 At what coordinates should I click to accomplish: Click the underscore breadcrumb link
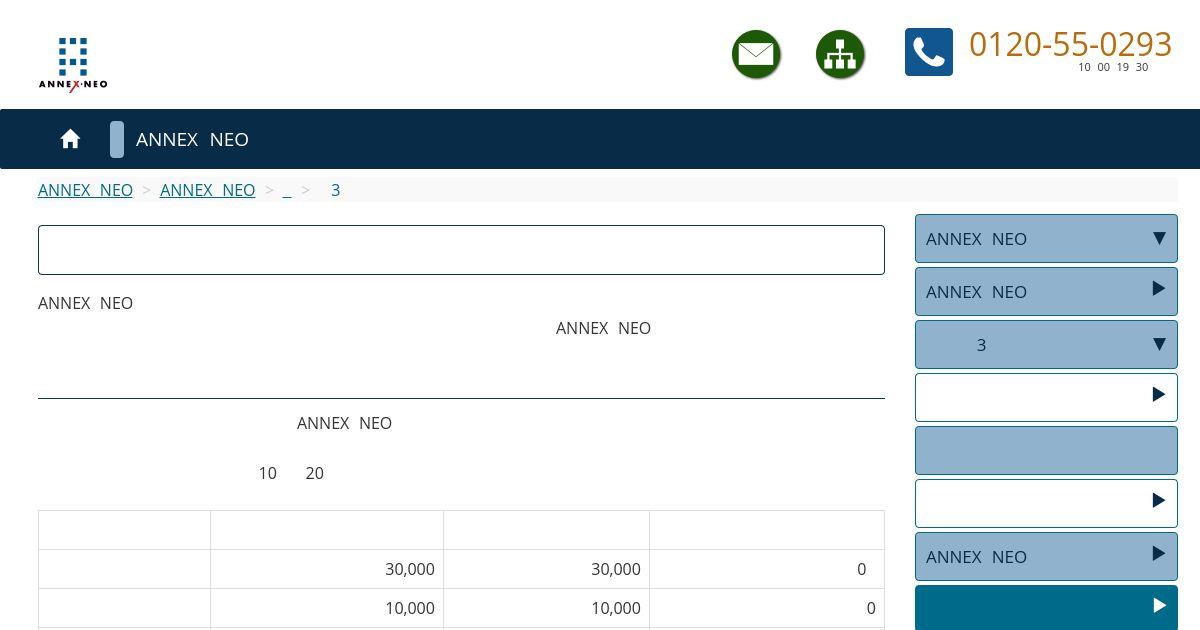tap(287, 190)
